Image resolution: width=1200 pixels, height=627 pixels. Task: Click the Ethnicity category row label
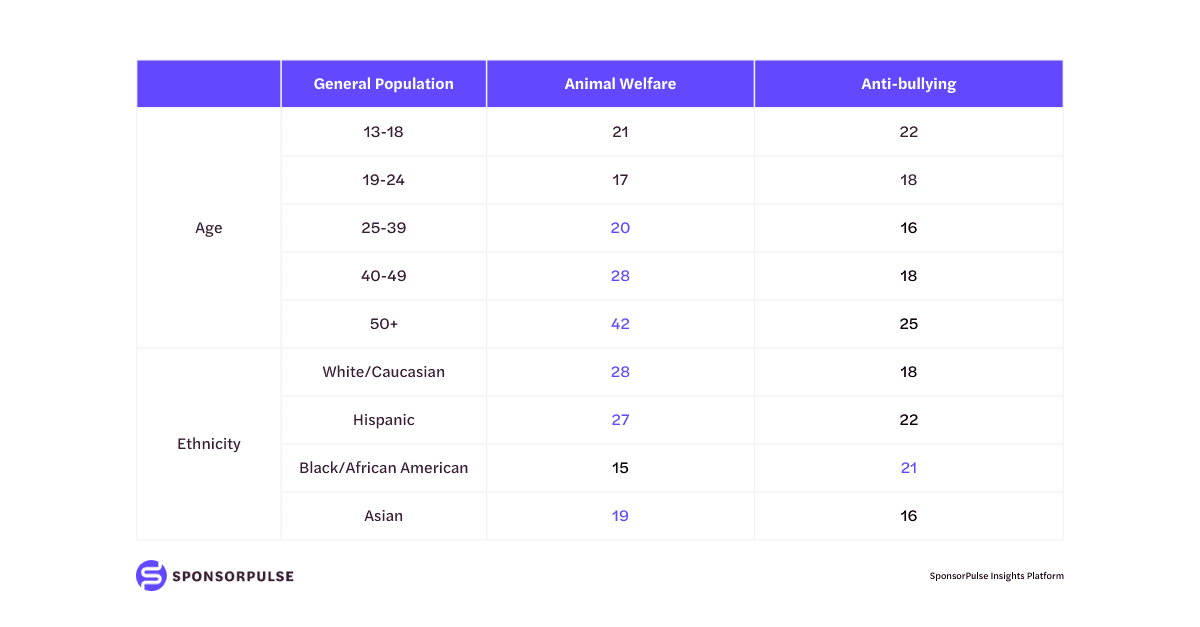pyautogui.click(x=209, y=444)
